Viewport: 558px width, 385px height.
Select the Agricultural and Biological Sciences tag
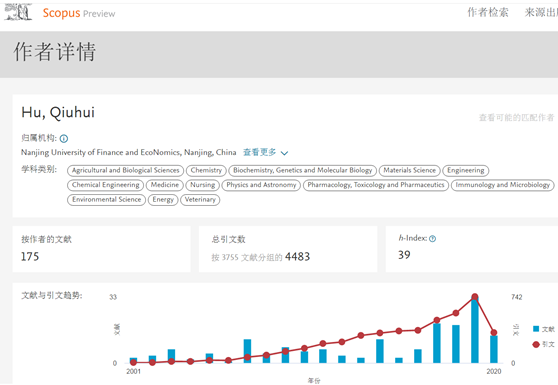(x=125, y=170)
